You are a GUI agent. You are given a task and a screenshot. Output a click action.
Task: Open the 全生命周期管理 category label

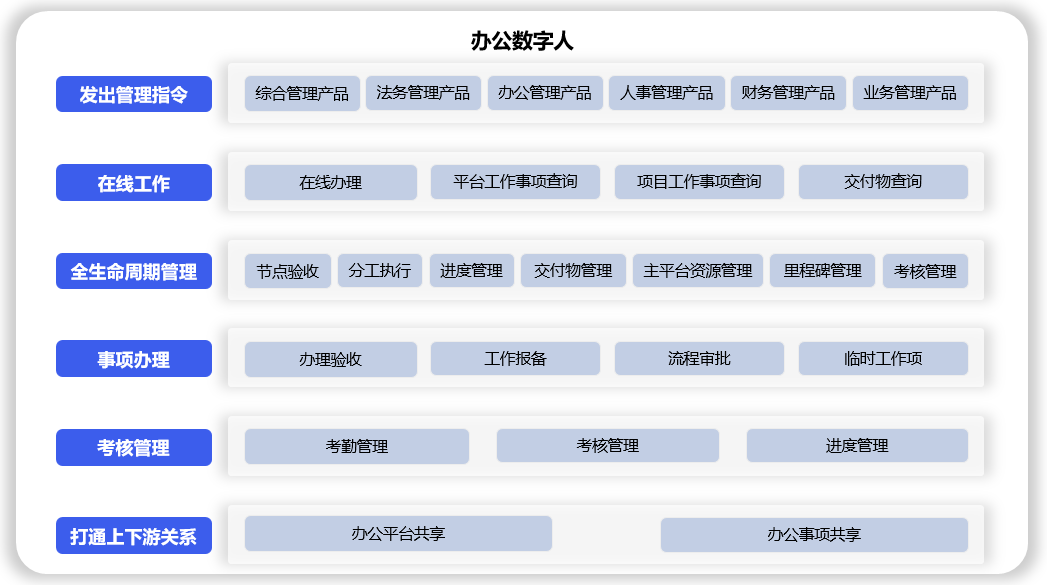[x=134, y=271]
